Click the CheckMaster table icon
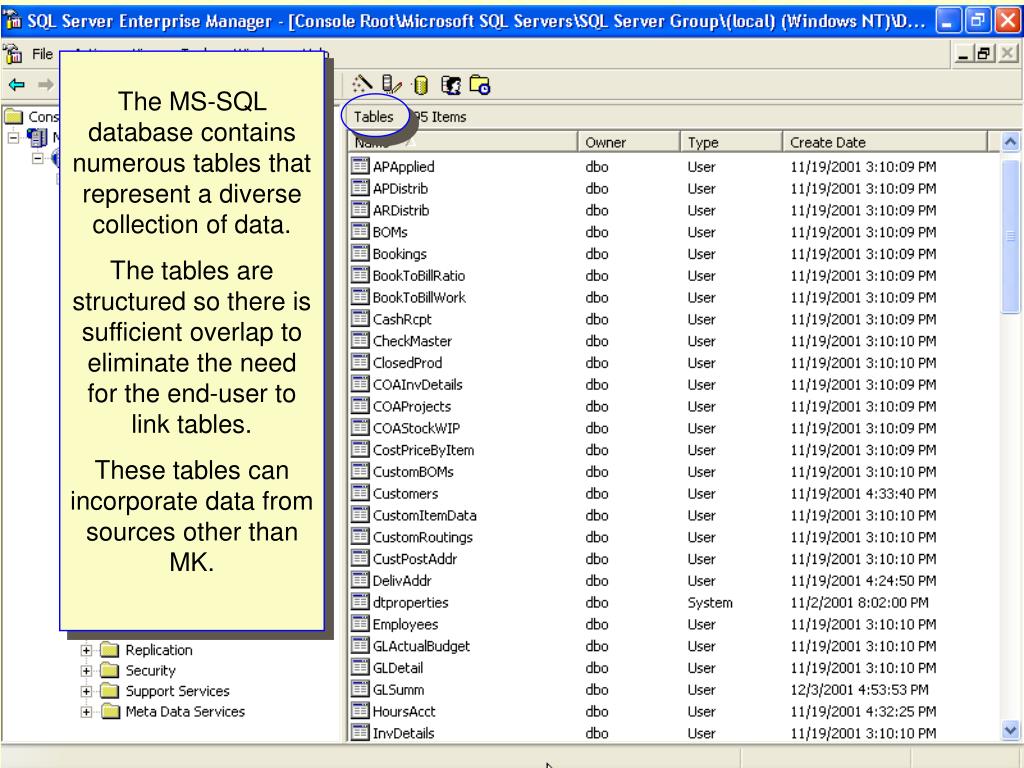1024x768 pixels. pos(360,340)
